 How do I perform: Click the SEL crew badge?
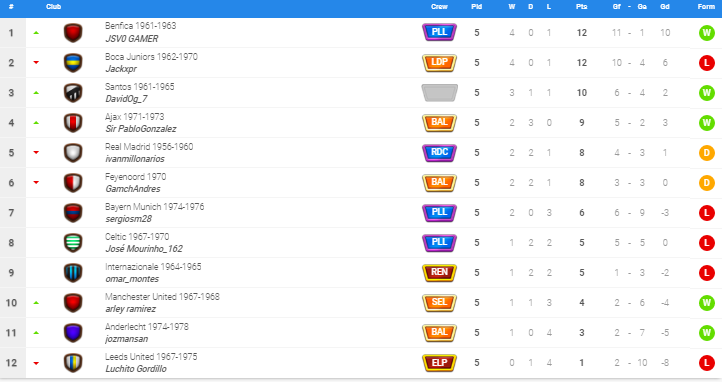point(439,302)
